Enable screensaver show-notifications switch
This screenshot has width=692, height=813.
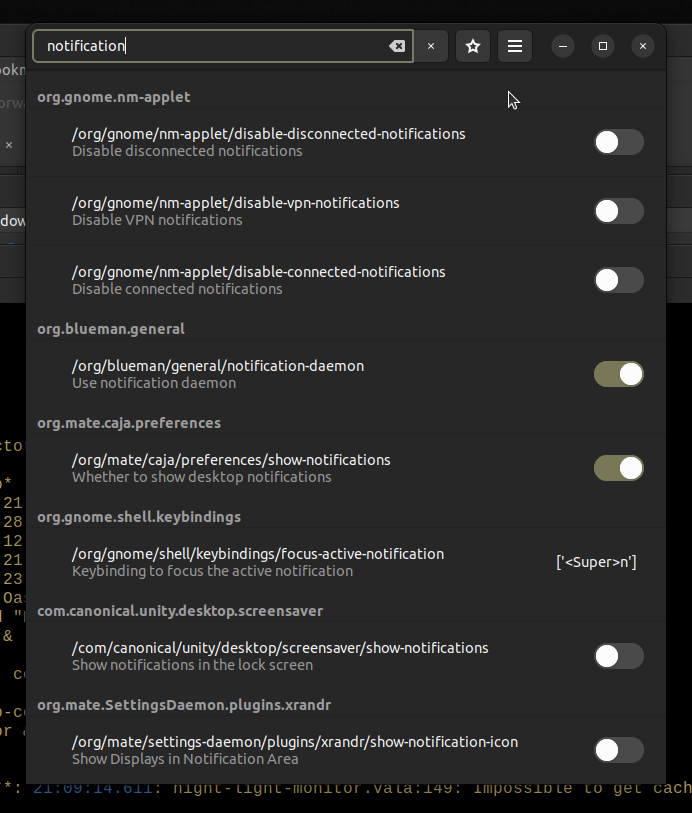[618, 656]
